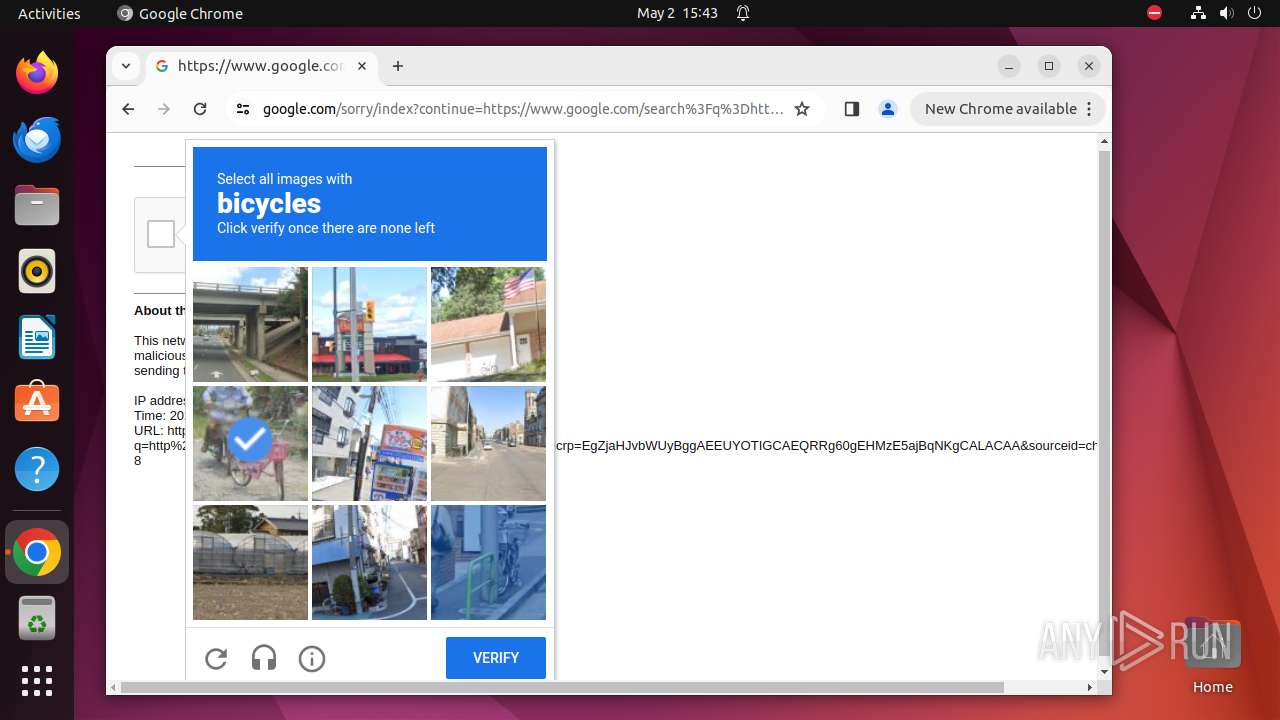Viewport: 1280px width, 720px height.
Task: Open Google Chrome app menu in top bar
Action: 180,13
